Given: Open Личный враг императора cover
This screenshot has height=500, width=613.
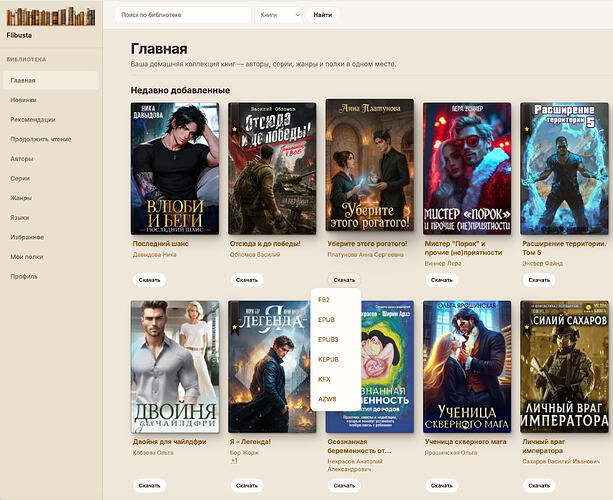Looking at the screenshot, I should click(x=565, y=367).
